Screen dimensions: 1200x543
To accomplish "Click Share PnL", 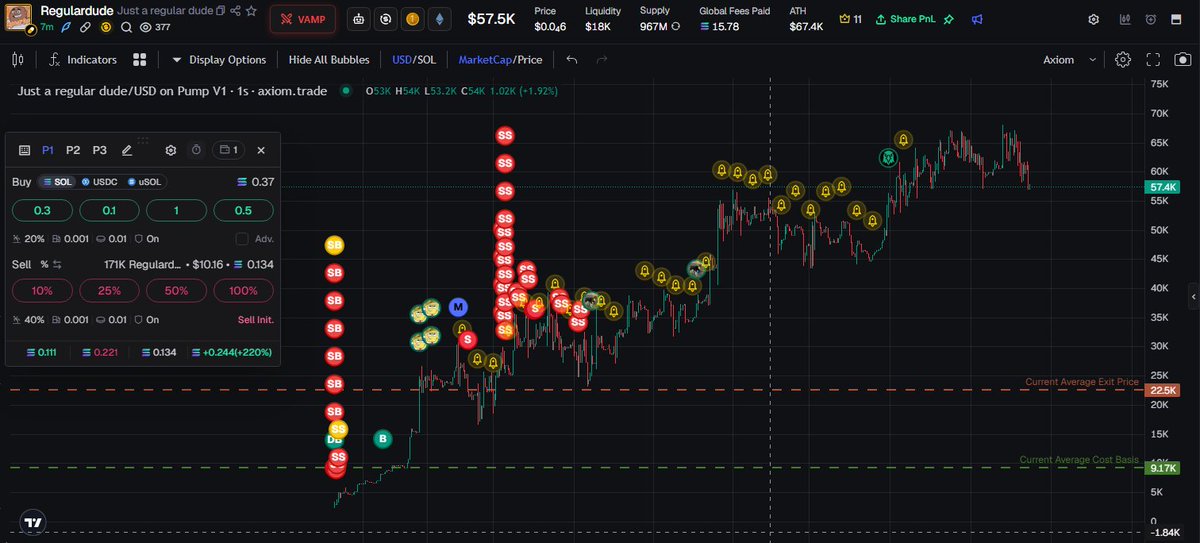I will (907, 19).
